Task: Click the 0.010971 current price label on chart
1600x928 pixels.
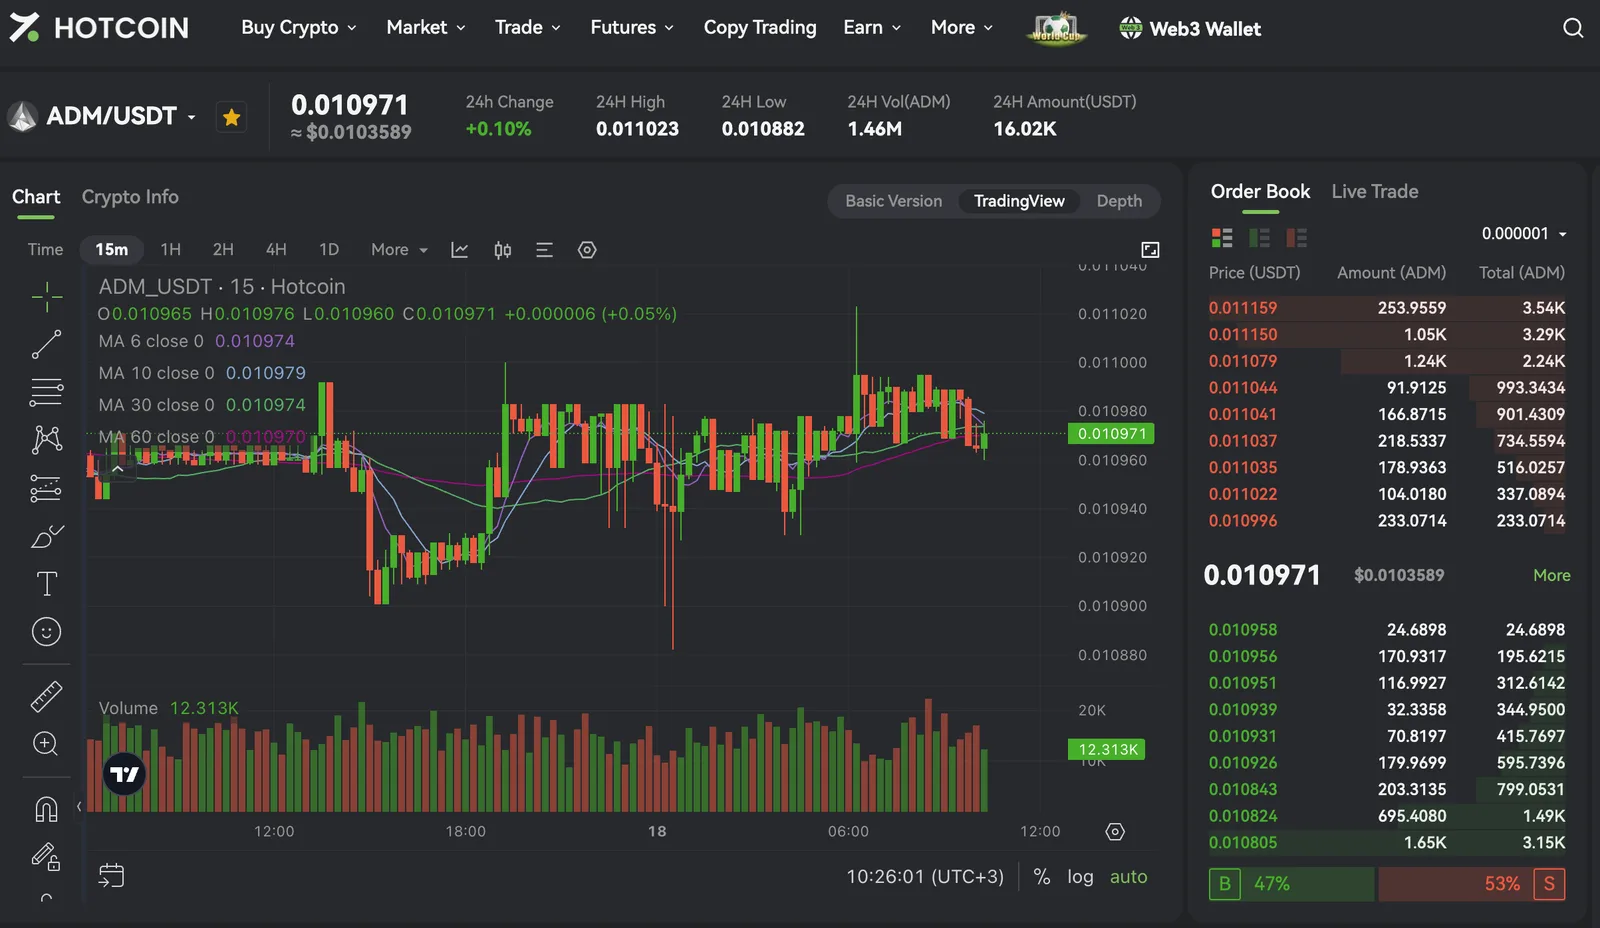Action: click(x=1111, y=434)
